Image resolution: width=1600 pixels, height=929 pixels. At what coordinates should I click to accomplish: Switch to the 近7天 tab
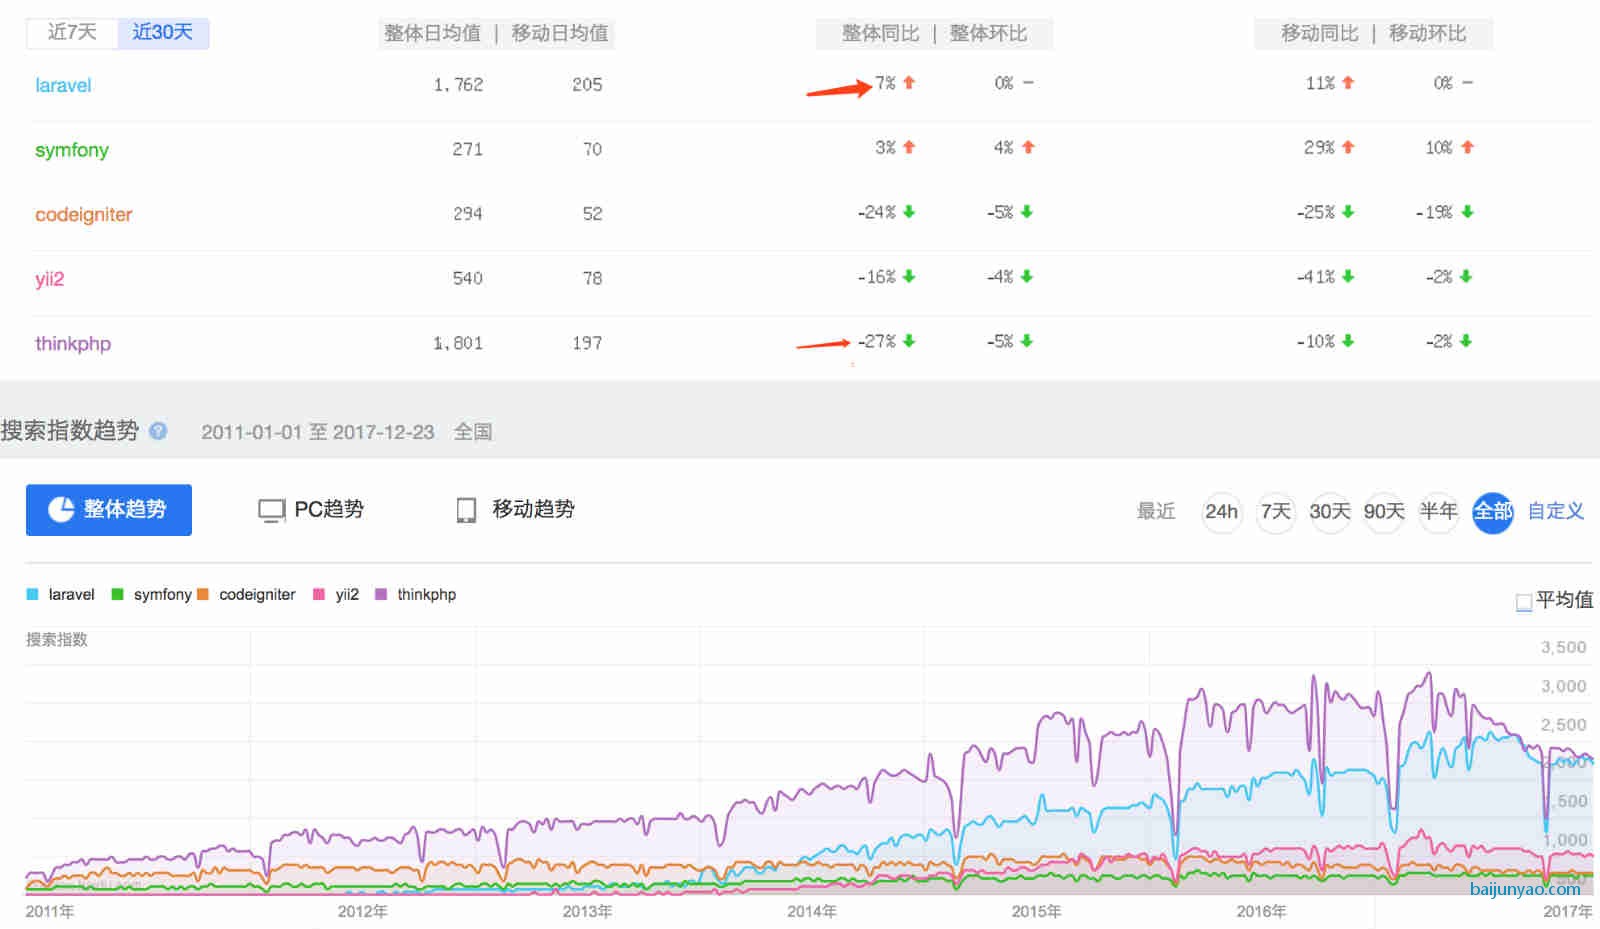(72, 32)
